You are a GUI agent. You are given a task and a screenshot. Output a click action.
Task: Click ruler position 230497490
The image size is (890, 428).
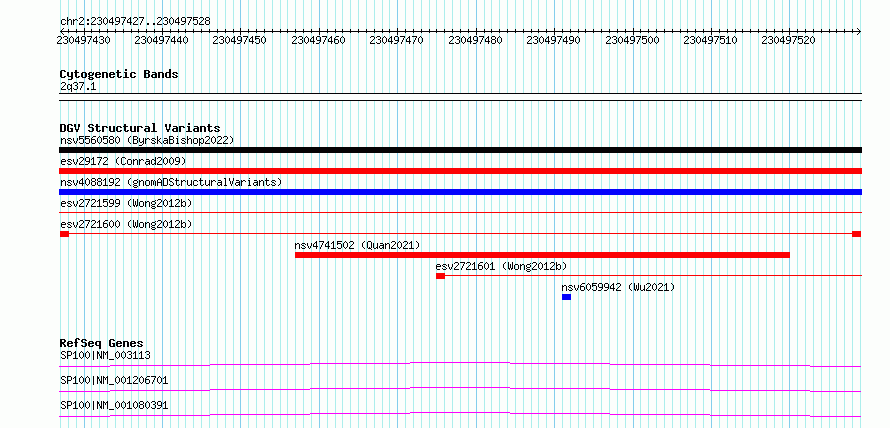click(x=553, y=40)
